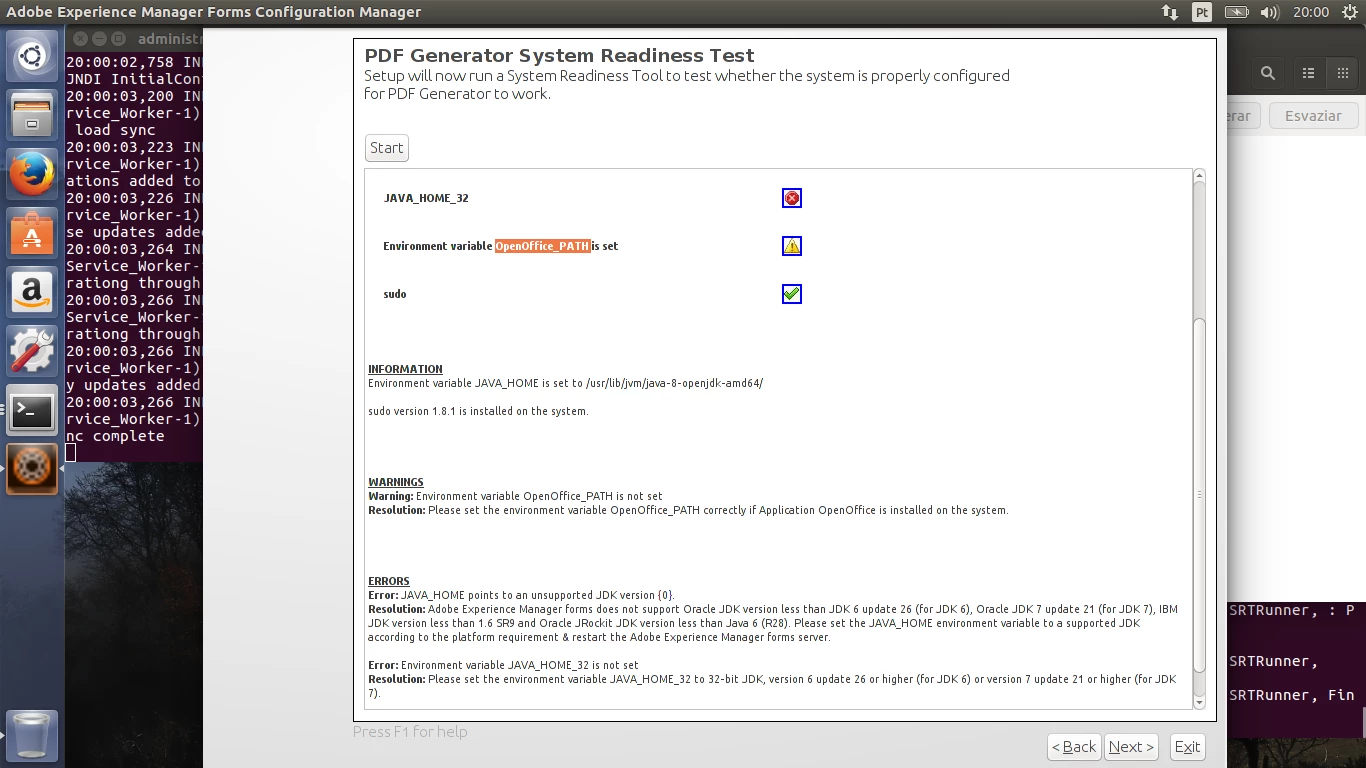Click the Start button to run test
The width and height of the screenshot is (1366, 768).
click(386, 148)
